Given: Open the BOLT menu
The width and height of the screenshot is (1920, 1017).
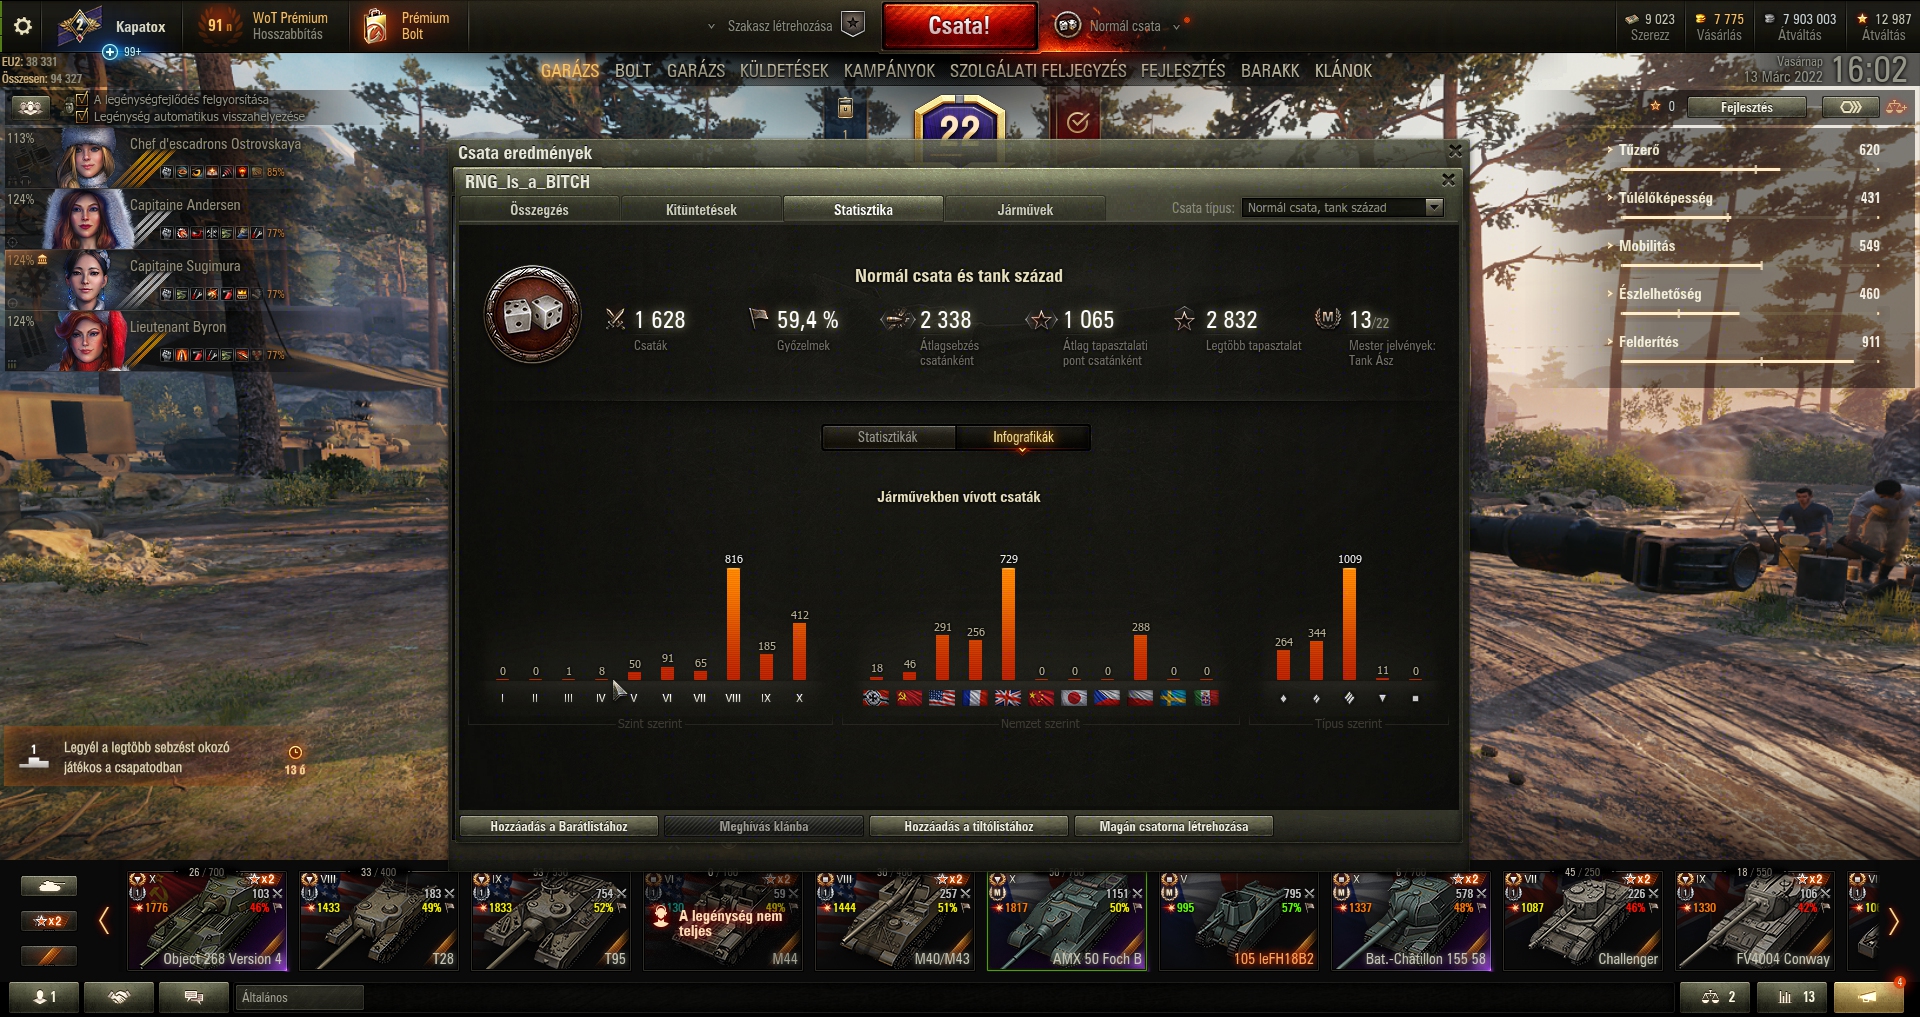Looking at the screenshot, I should pyautogui.click(x=633, y=71).
